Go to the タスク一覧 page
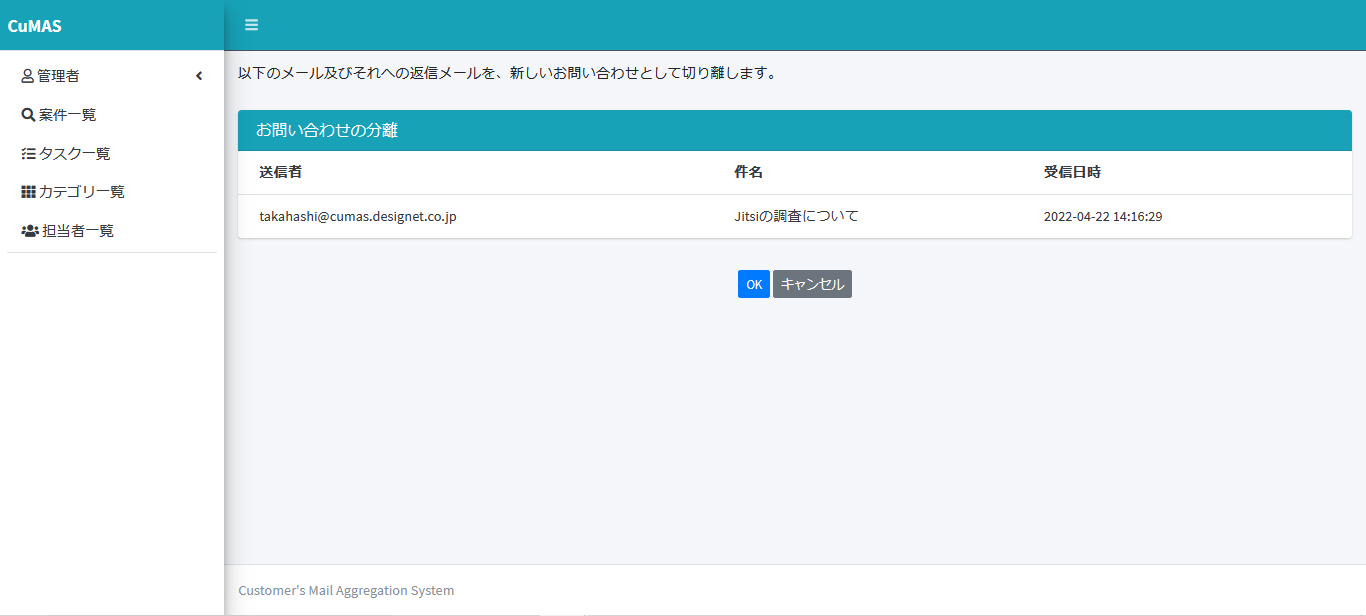 (x=74, y=154)
